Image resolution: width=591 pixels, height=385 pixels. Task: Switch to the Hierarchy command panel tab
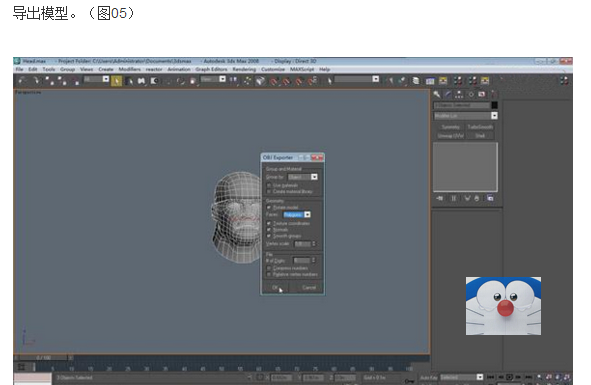(x=459, y=94)
